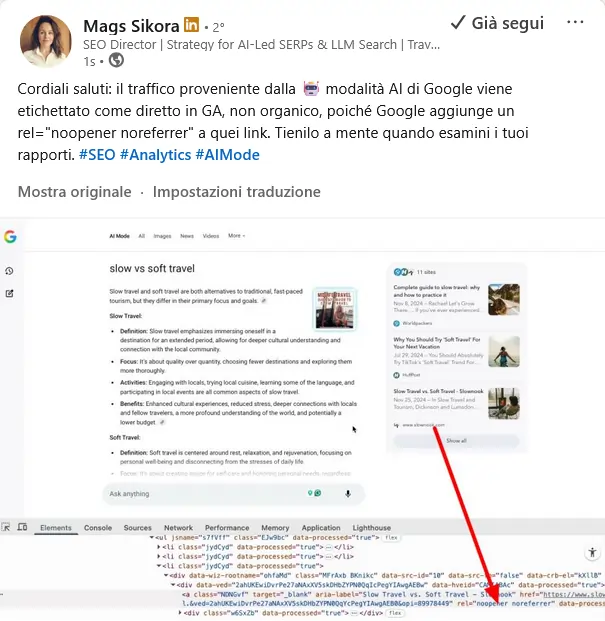The image size is (605, 621).
Task: Click the accessibility icon in DevTools panel
Action: (x=592, y=552)
